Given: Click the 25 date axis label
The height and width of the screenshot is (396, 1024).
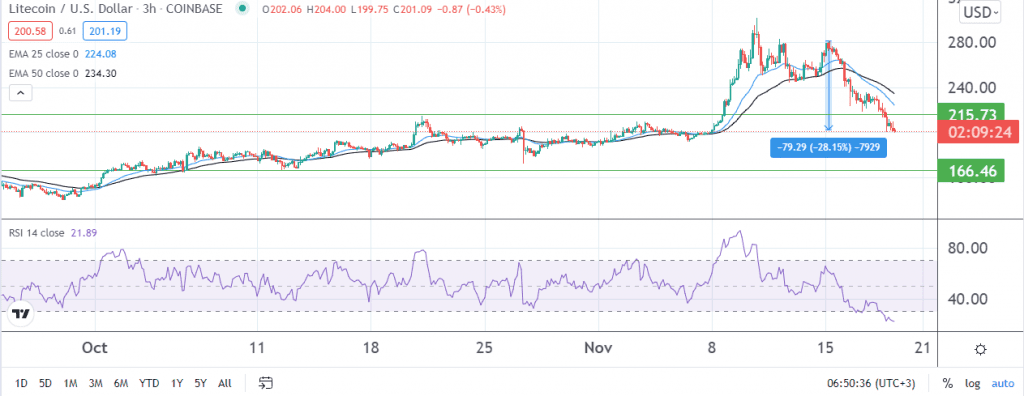Looking at the screenshot, I should [484, 348].
